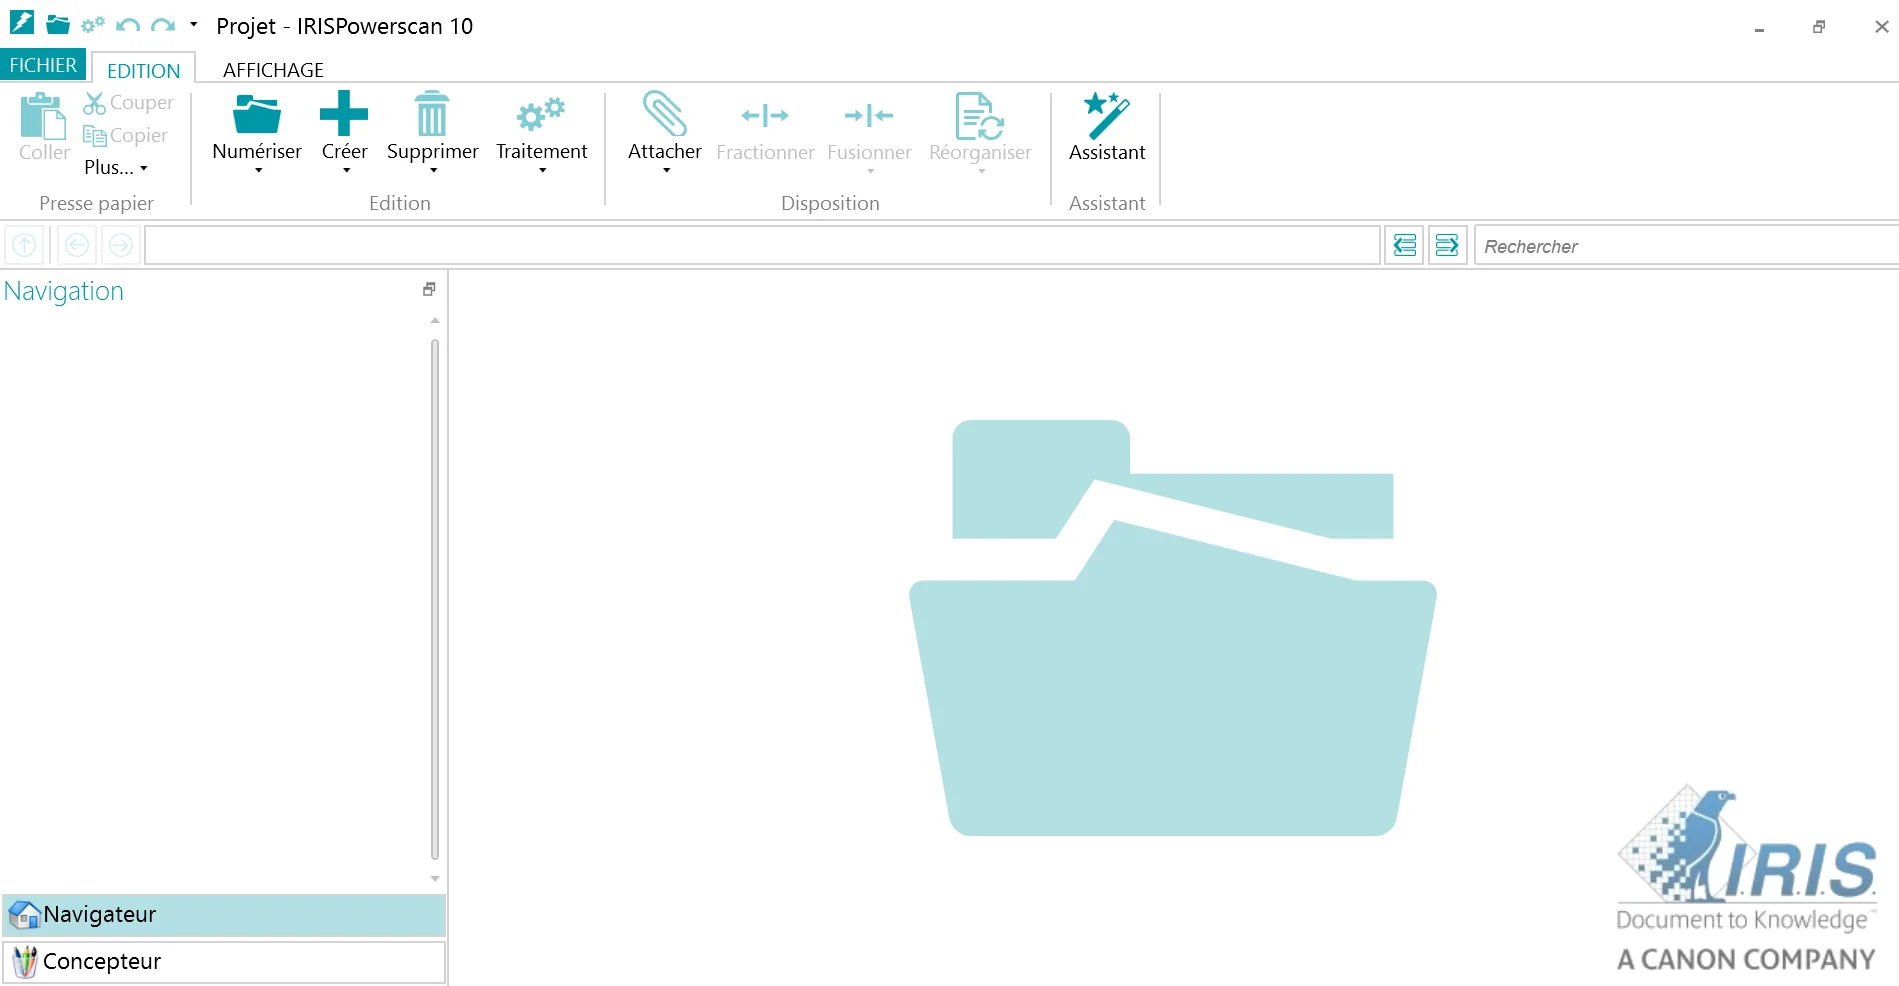Click the IRISPowerscan app logo icon
1899x986 pixels.
[22, 22]
